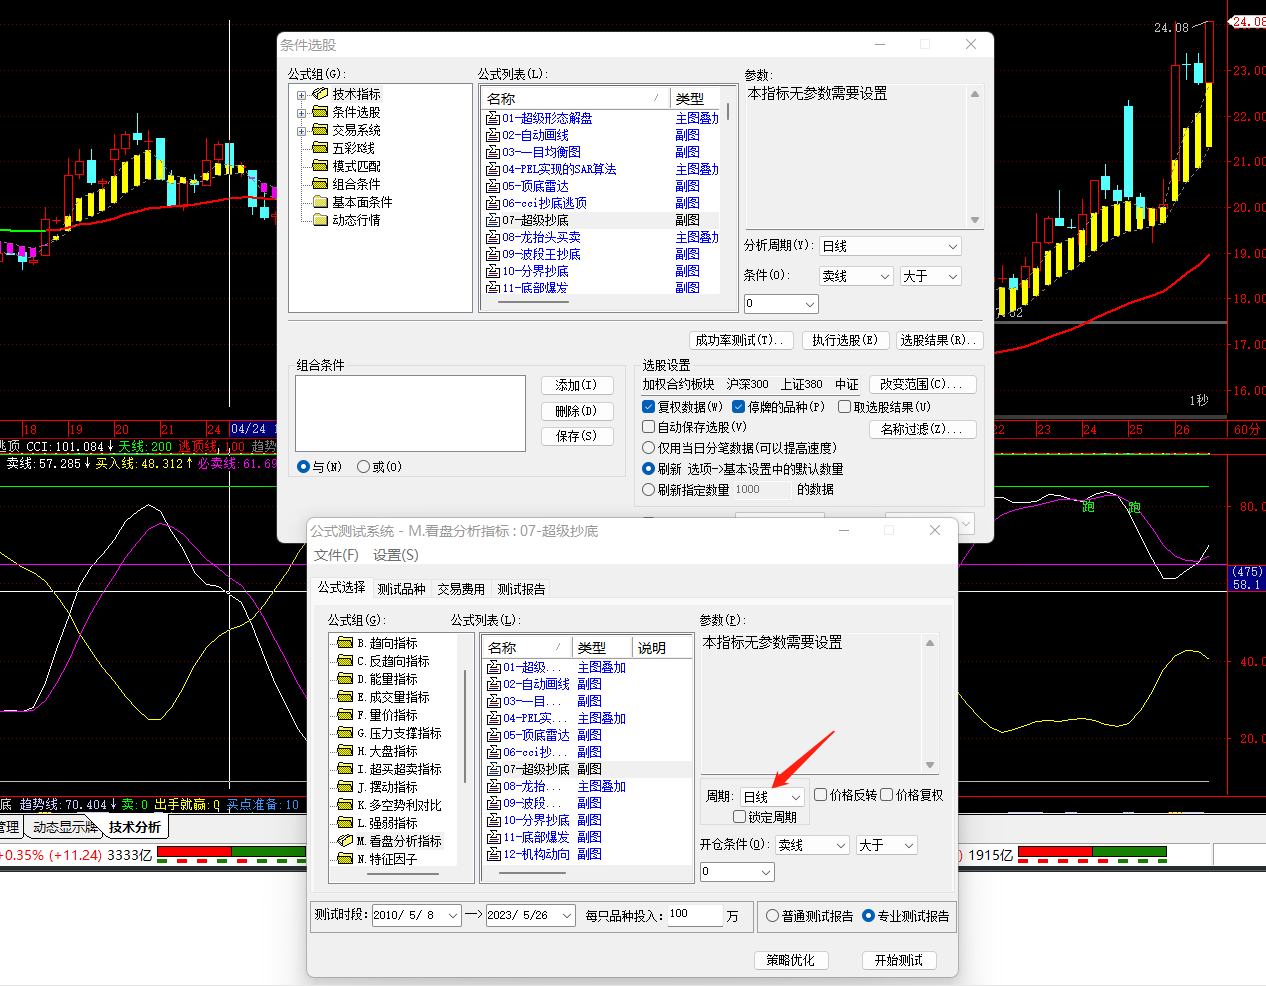Switch to the 交易费用 tab
1266x986 pixels.
460,589
